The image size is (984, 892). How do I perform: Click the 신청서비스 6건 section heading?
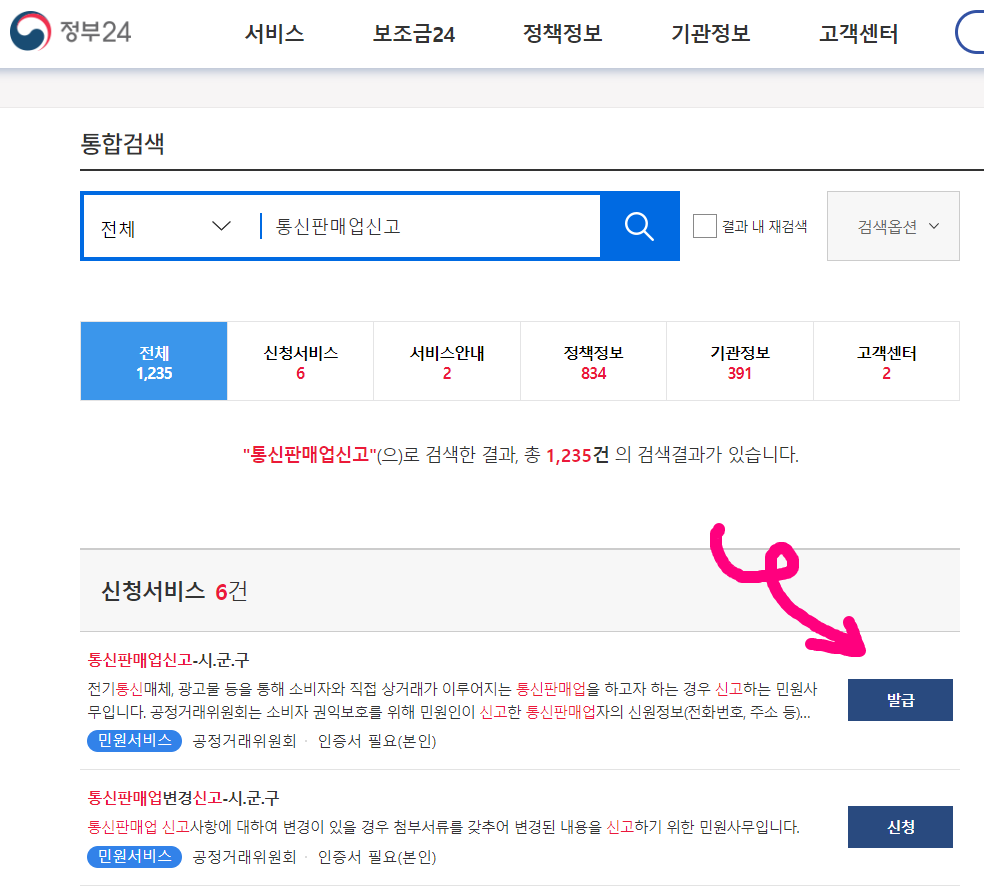(174, 591)
